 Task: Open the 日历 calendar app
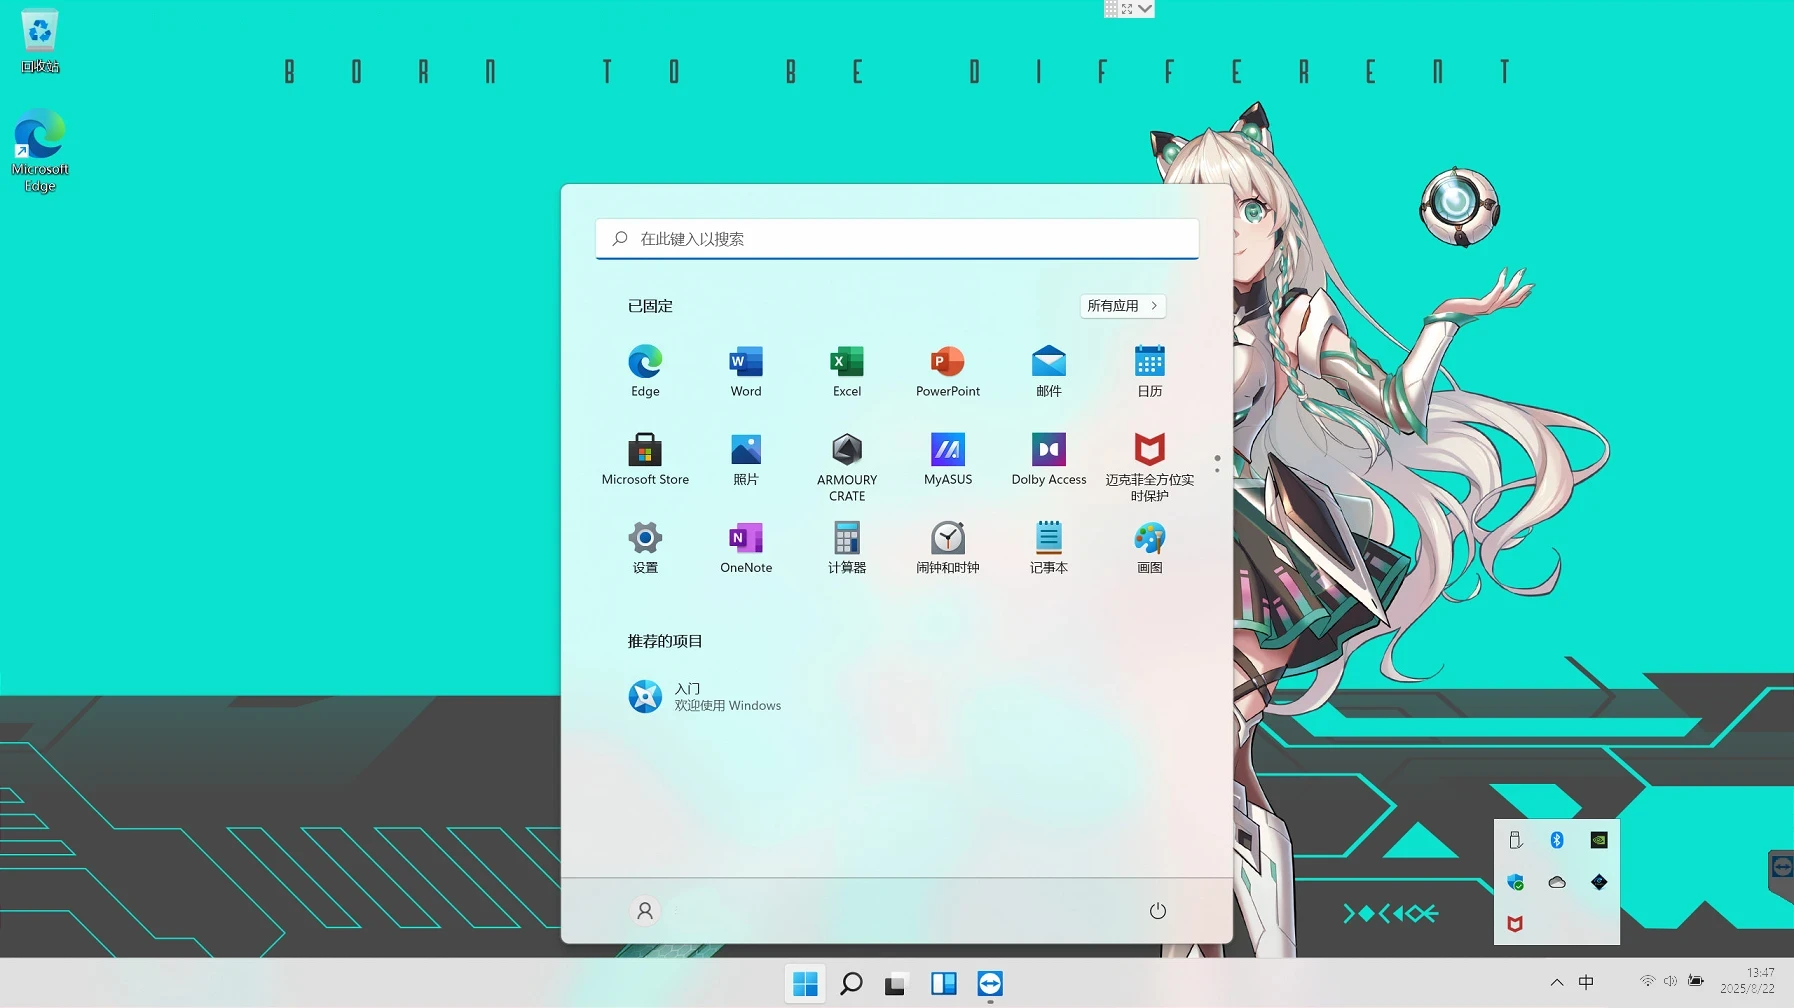pyautogui.click(x=1150, y=371)
